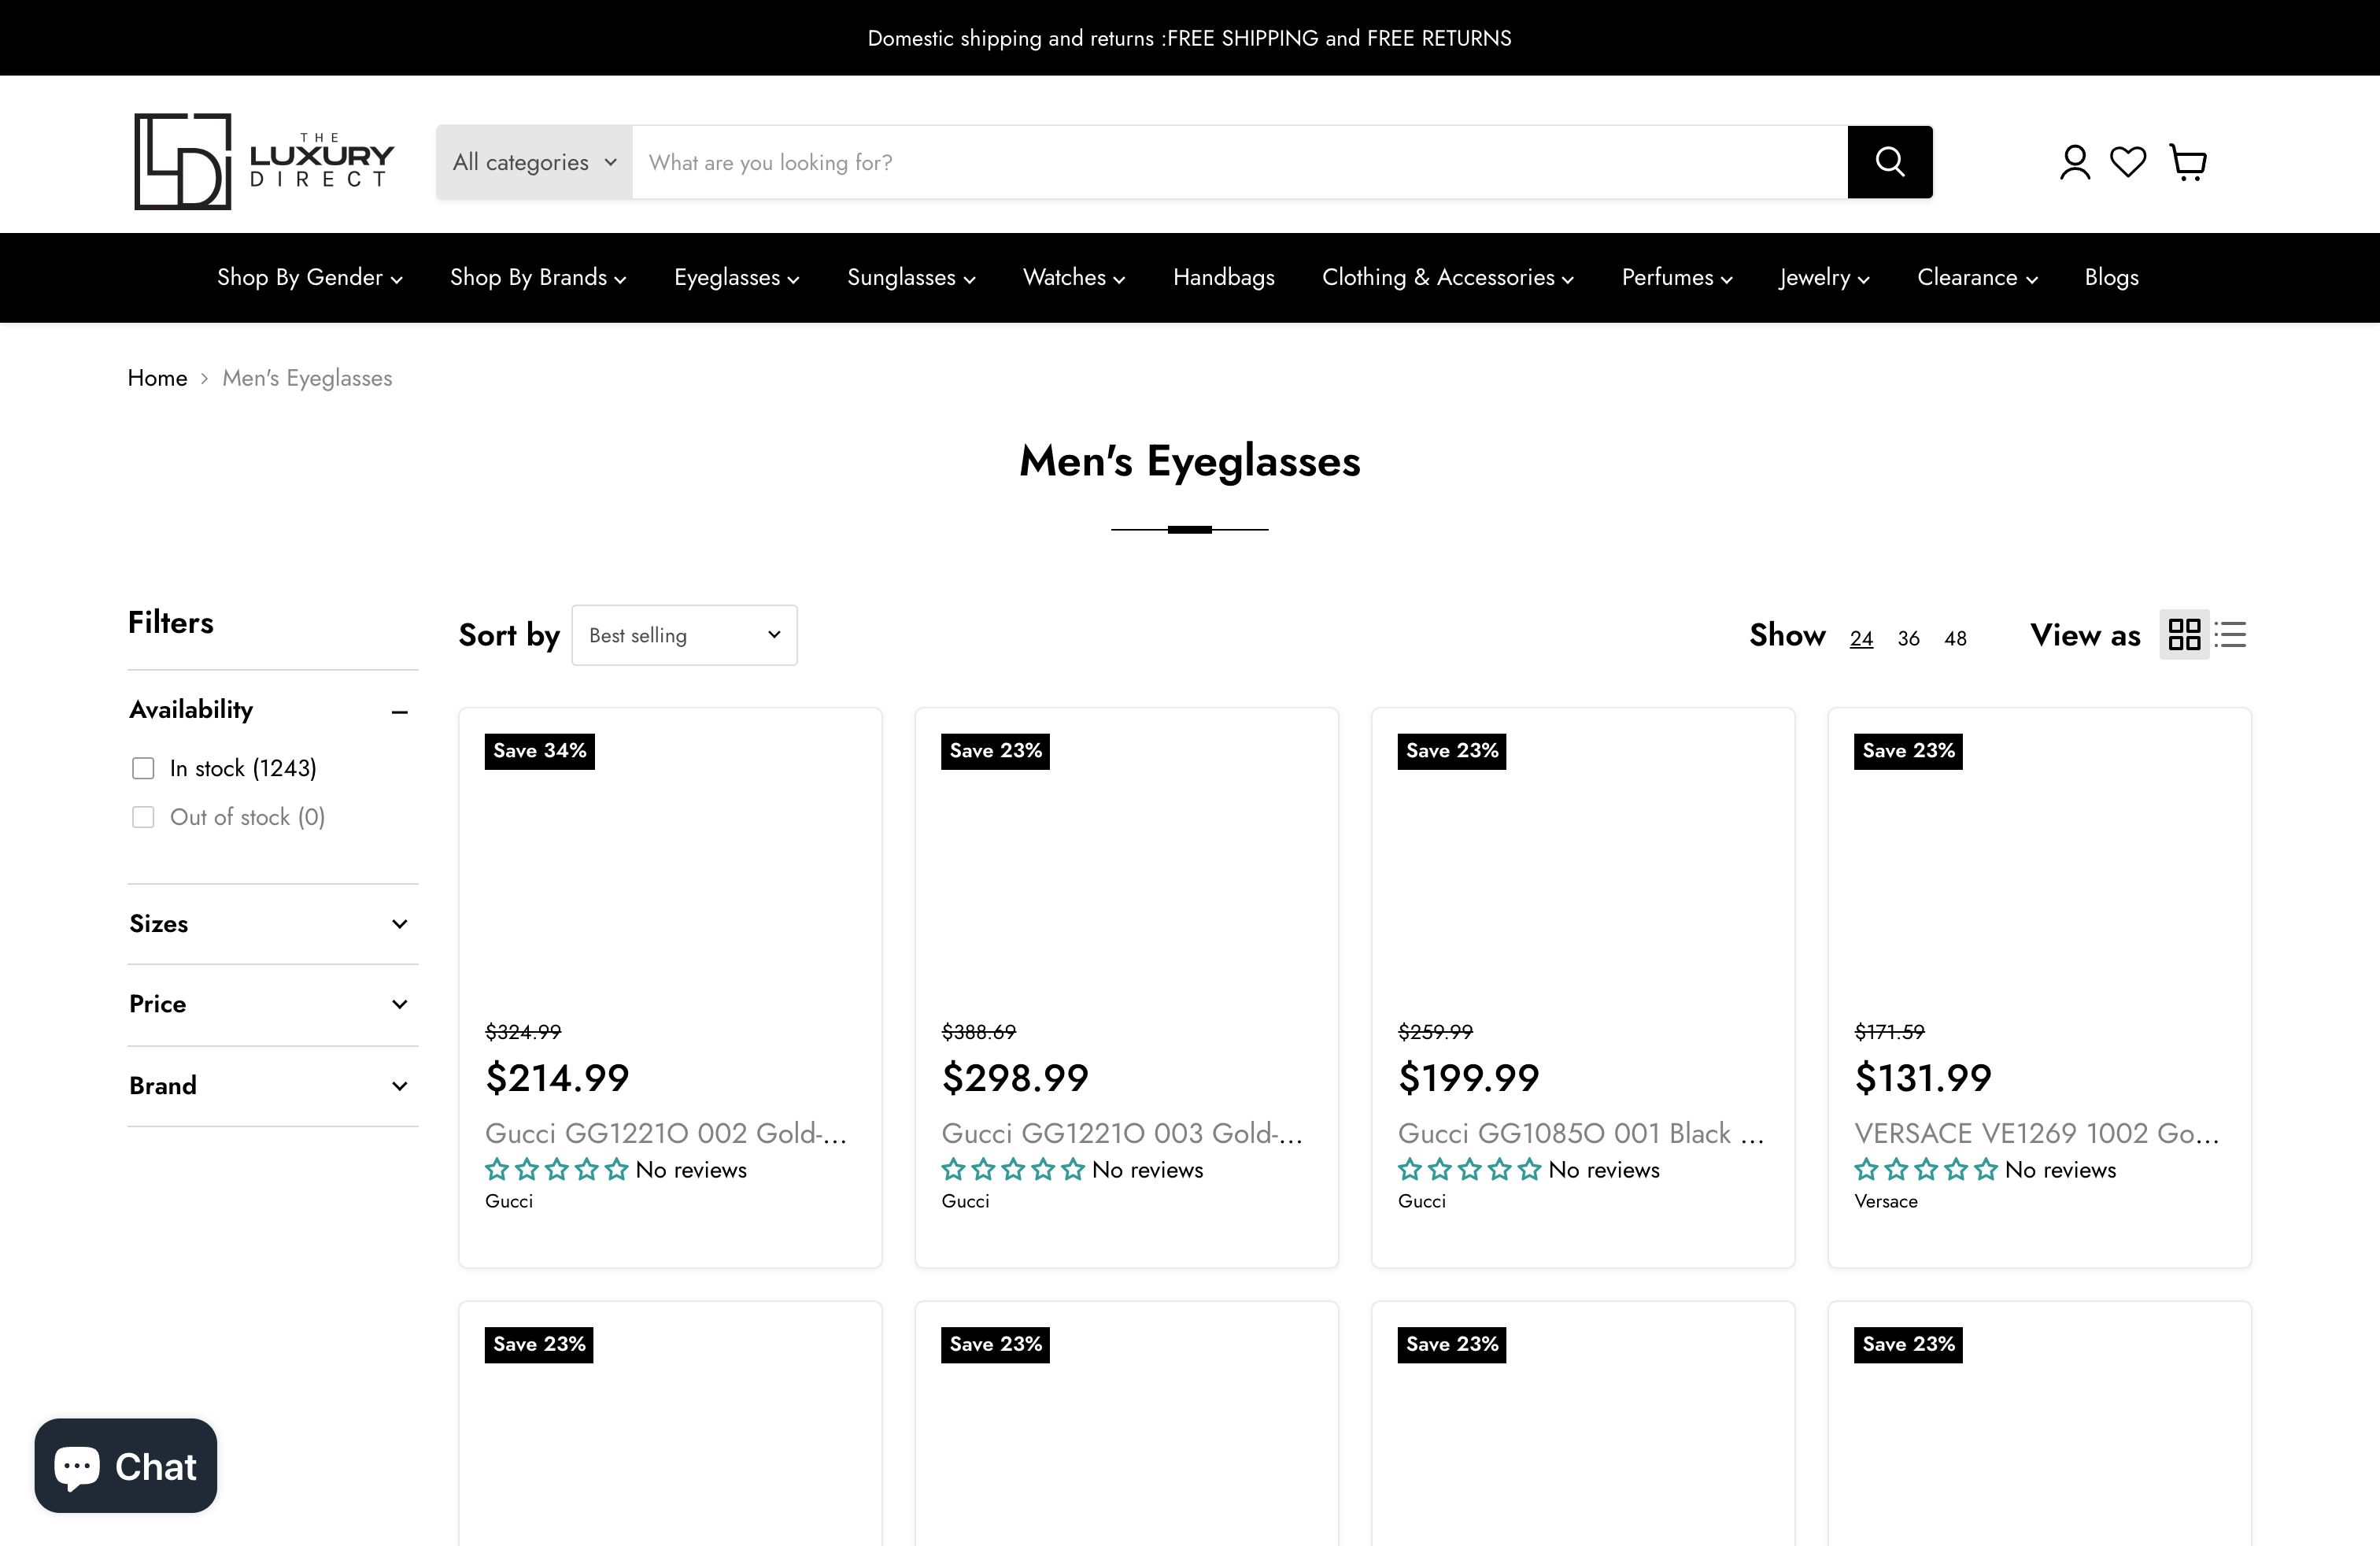Show 48 products per page

click(1954, 637)
